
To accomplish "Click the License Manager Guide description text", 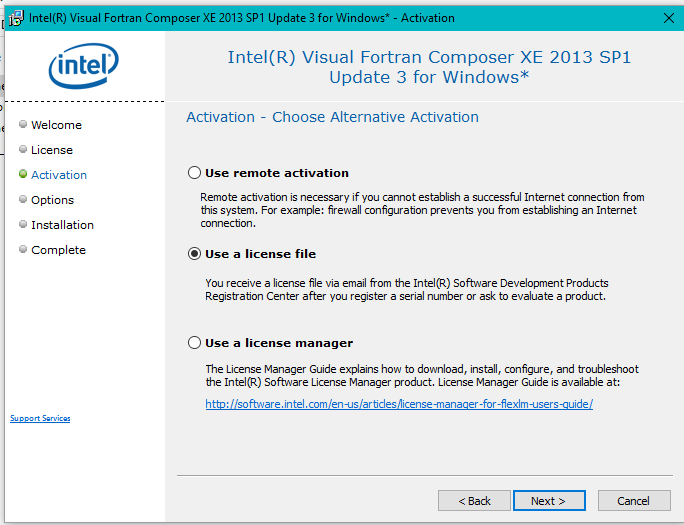I will point(422,375).
